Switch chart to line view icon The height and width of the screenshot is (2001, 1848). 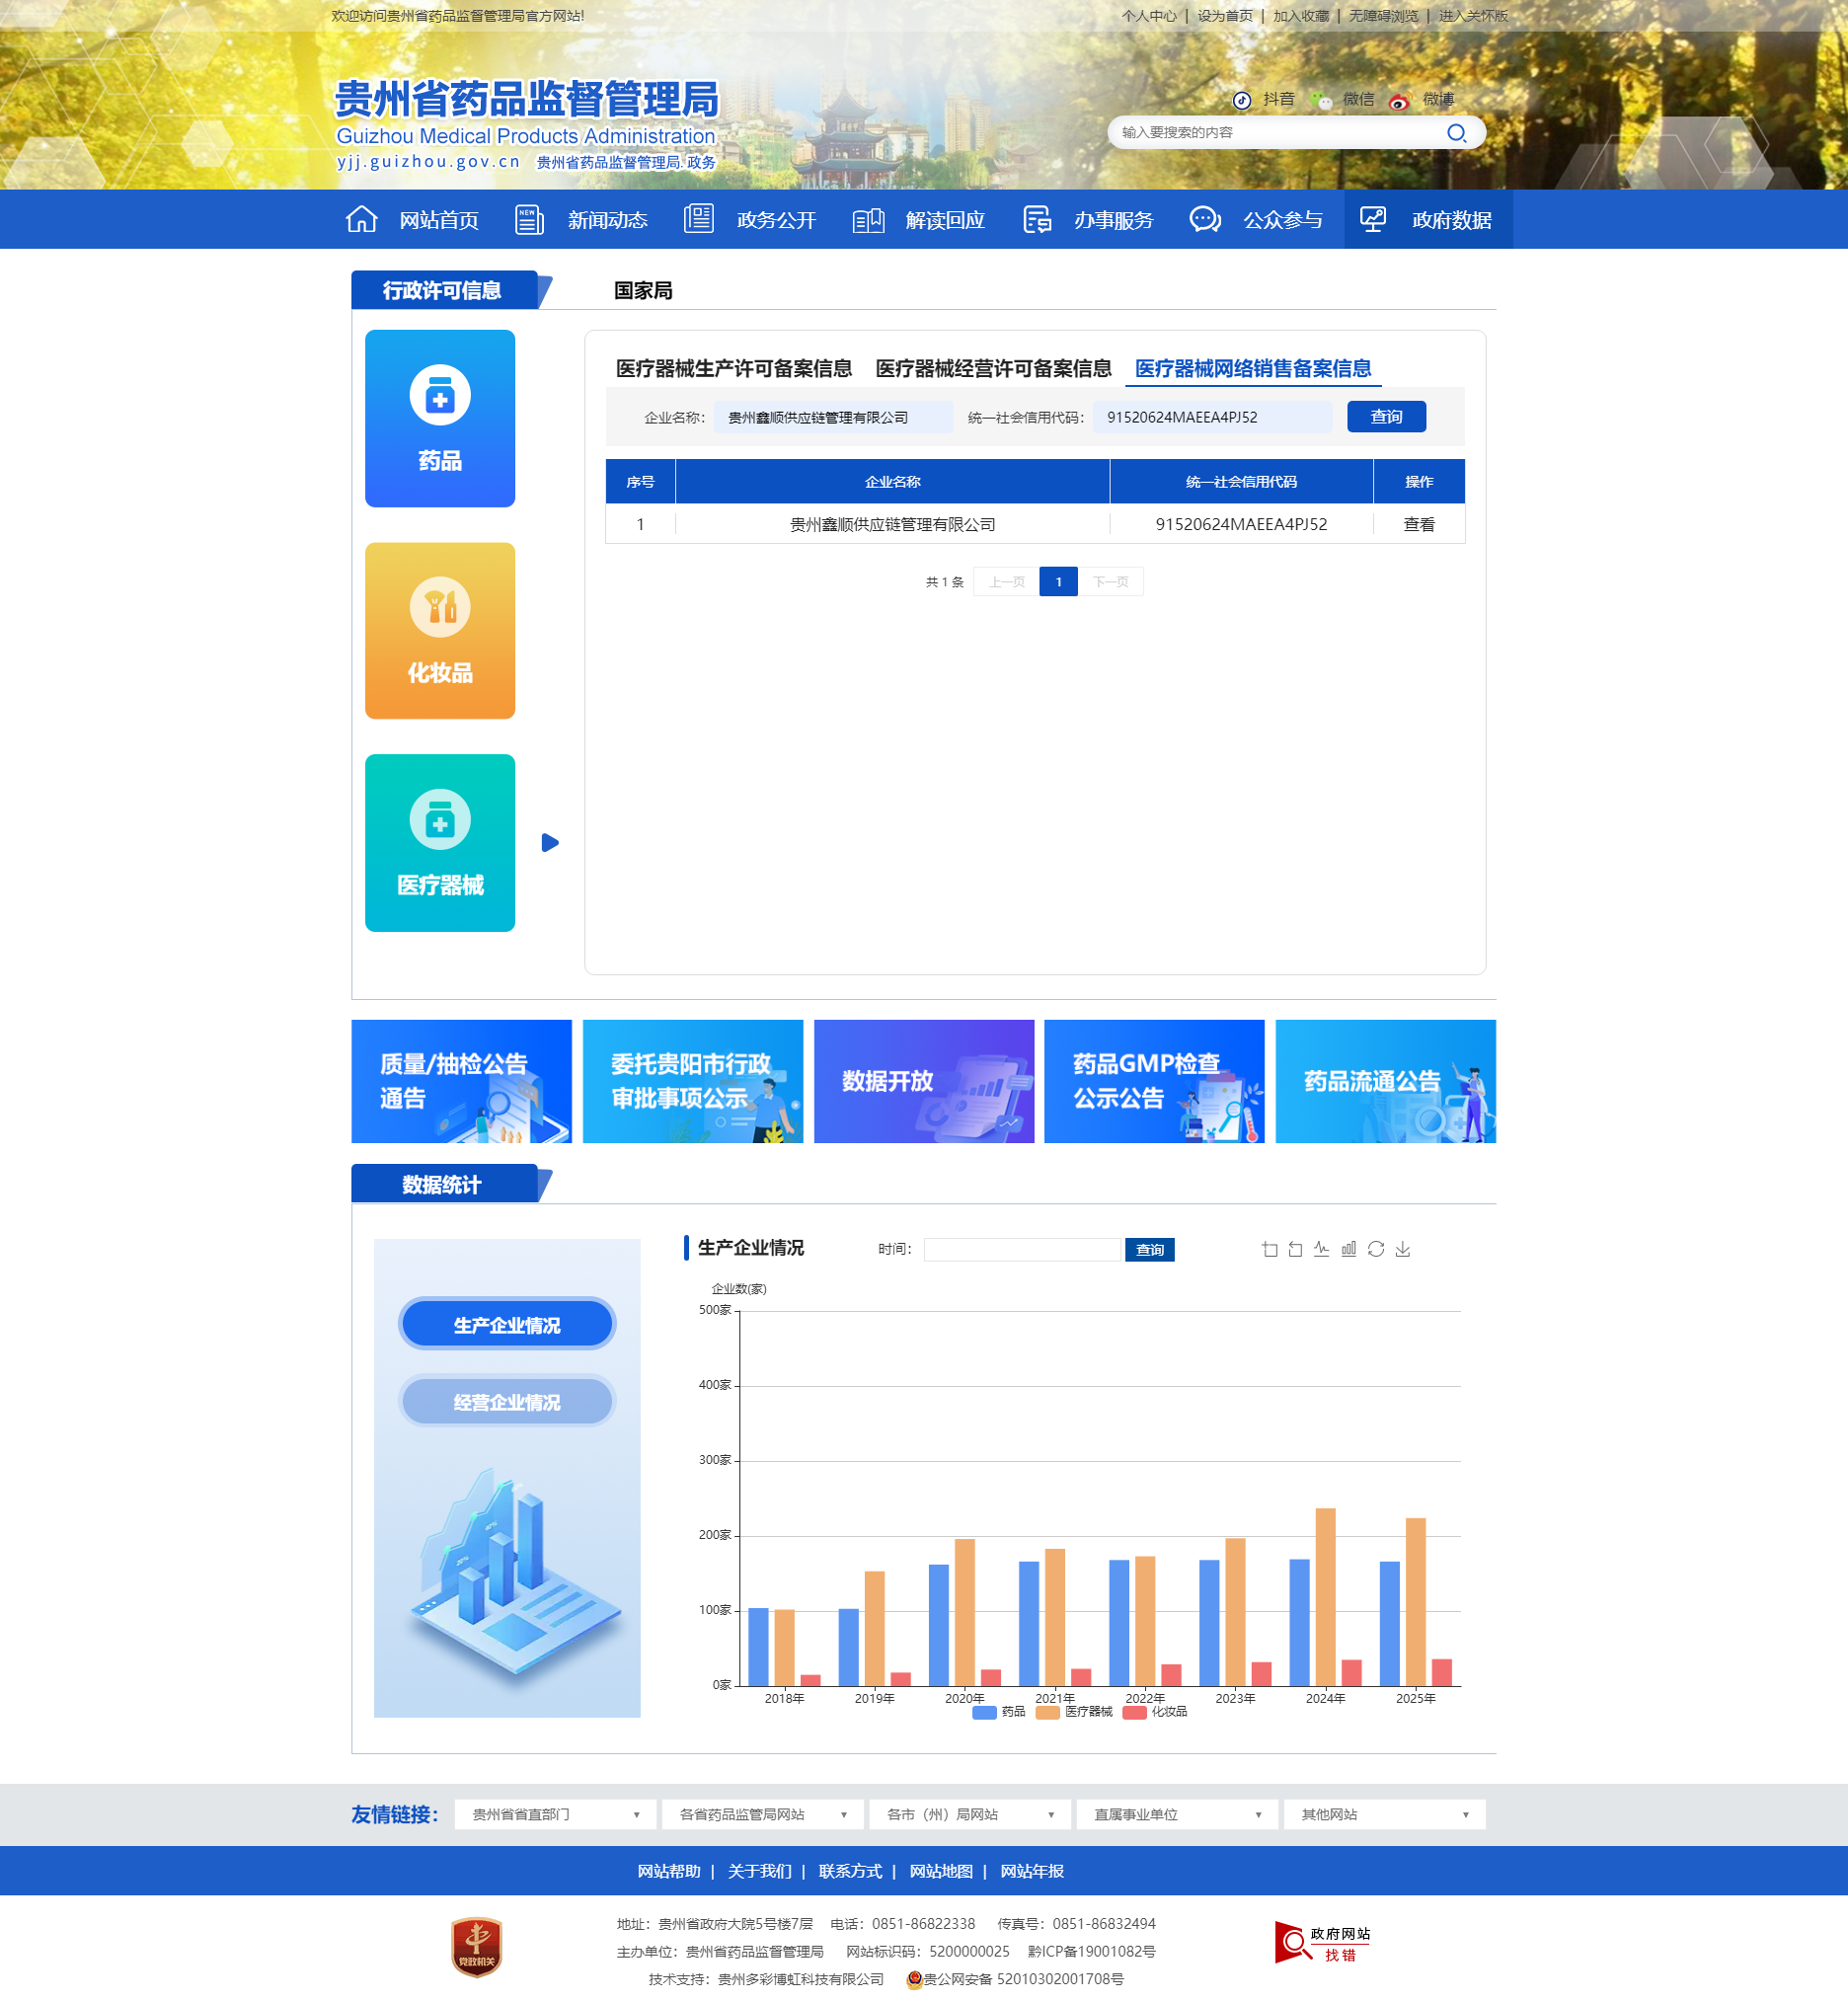1322,1249
